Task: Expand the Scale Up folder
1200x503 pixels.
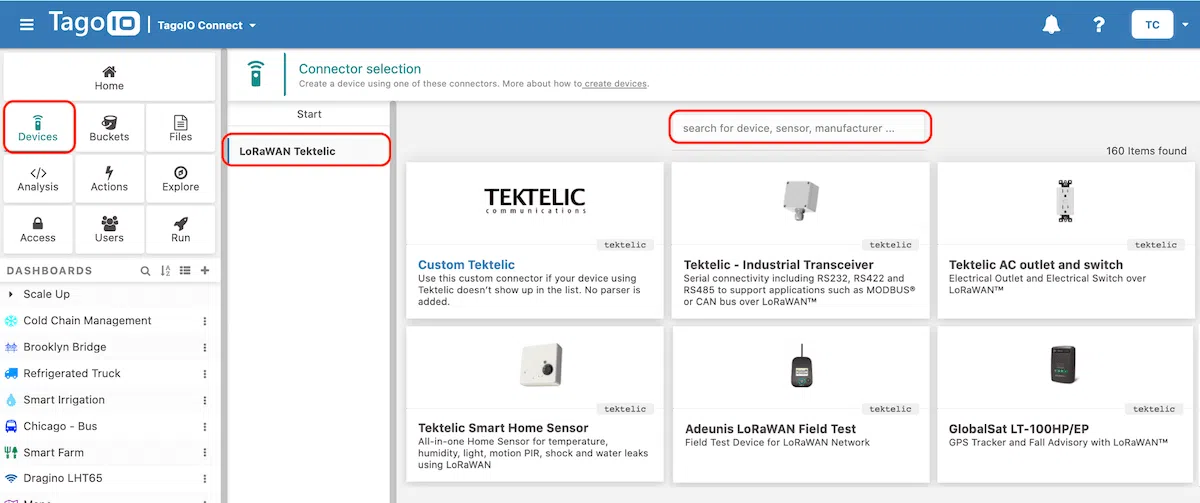Action: 12,294
